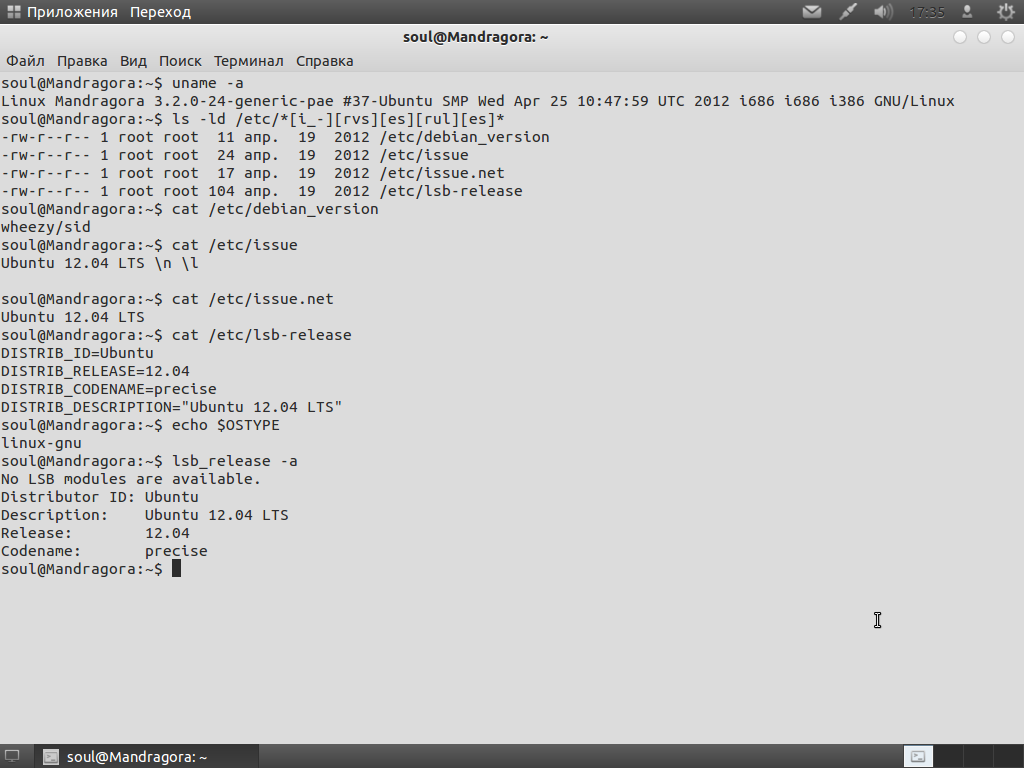Screen dimensions: 1024x768
Task: Click the DISTRIB_ID=Ubuntu line
Action: pos(77,353)
